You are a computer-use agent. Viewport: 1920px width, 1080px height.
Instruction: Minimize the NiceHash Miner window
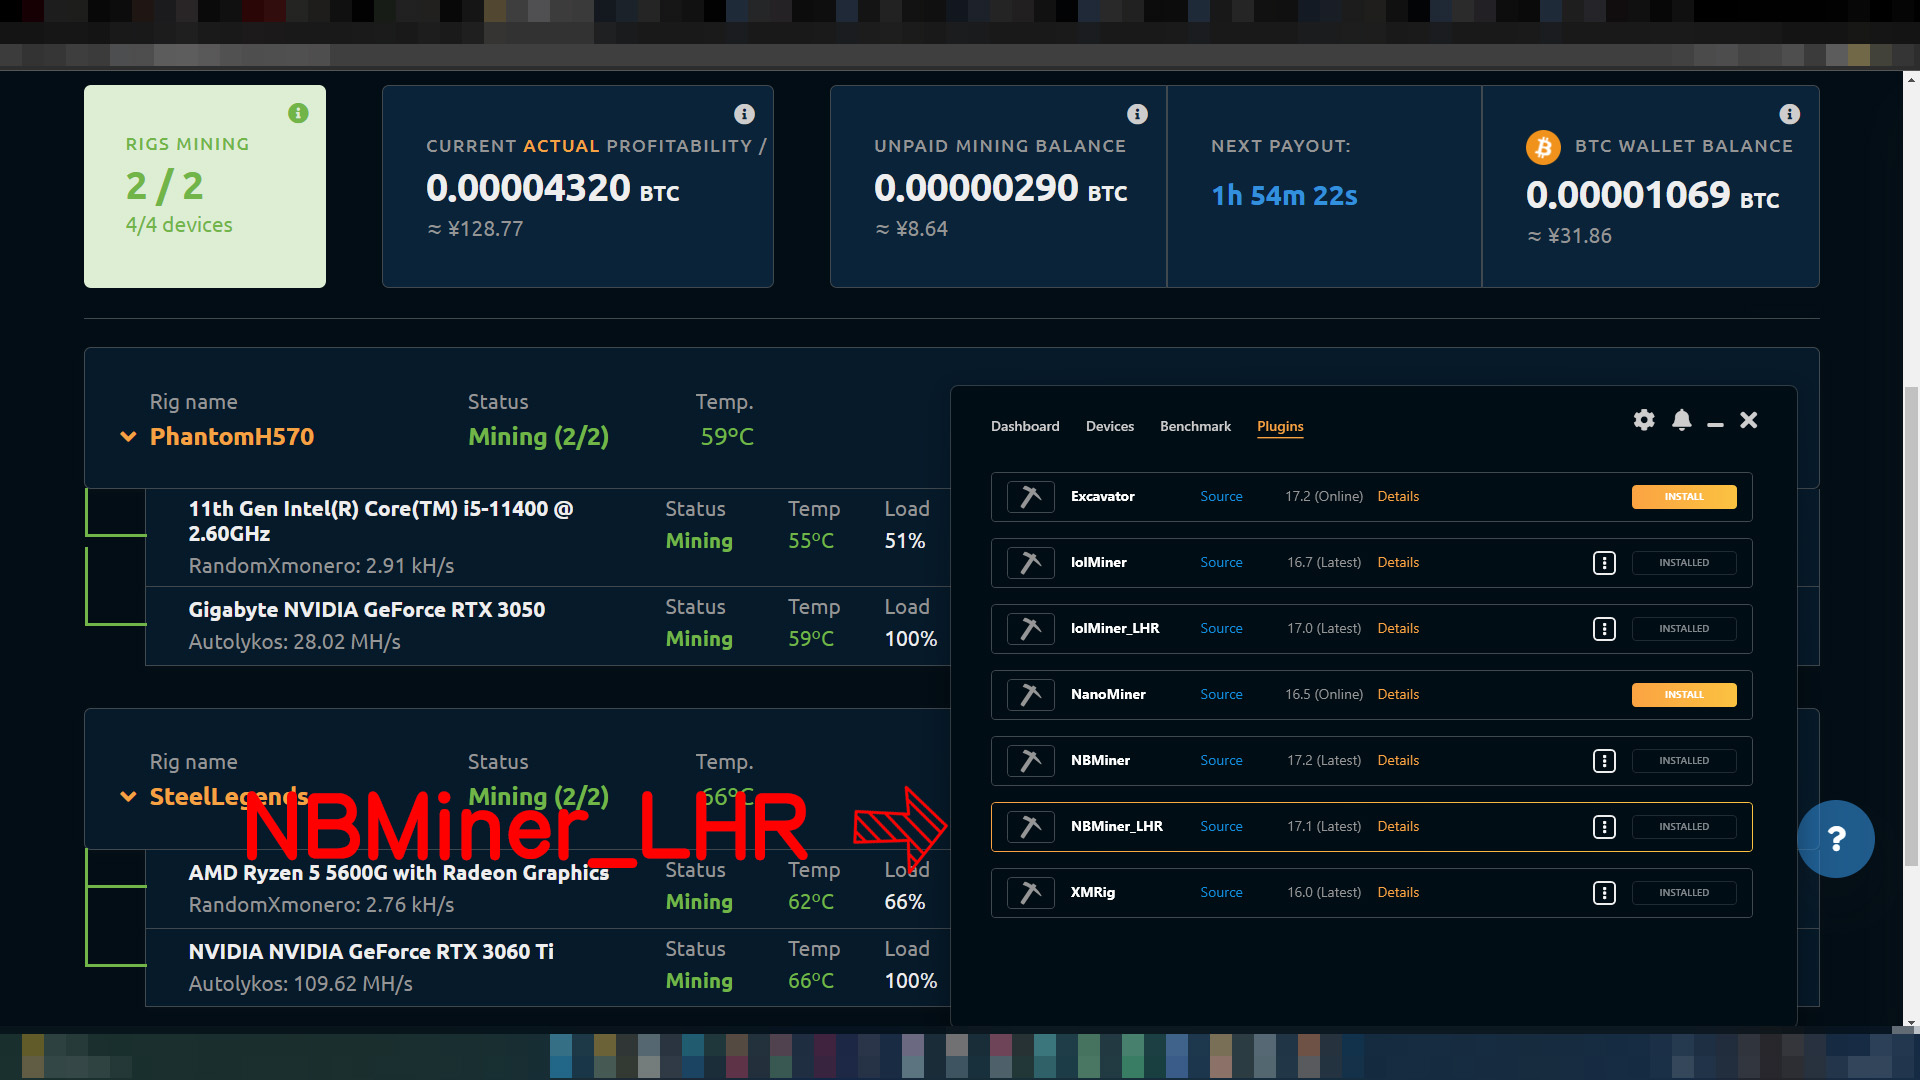[1715, 424]
